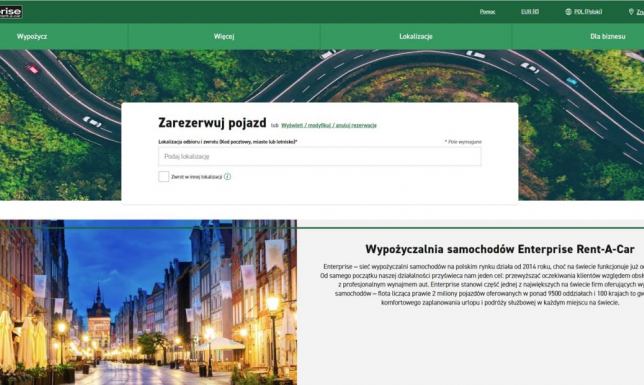Open the Więcej menu
Screen dimensions: 644x385
coord(224,37)
